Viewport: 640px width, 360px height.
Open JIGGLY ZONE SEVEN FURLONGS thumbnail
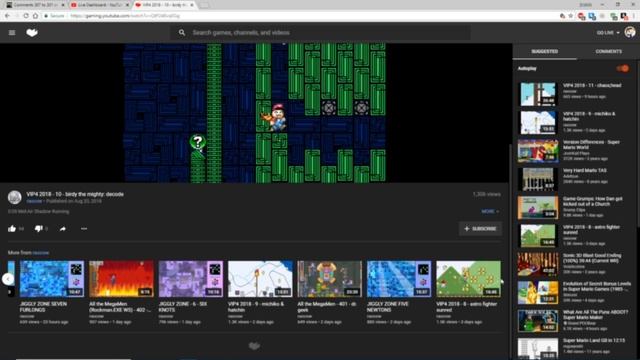coord(52,279)
